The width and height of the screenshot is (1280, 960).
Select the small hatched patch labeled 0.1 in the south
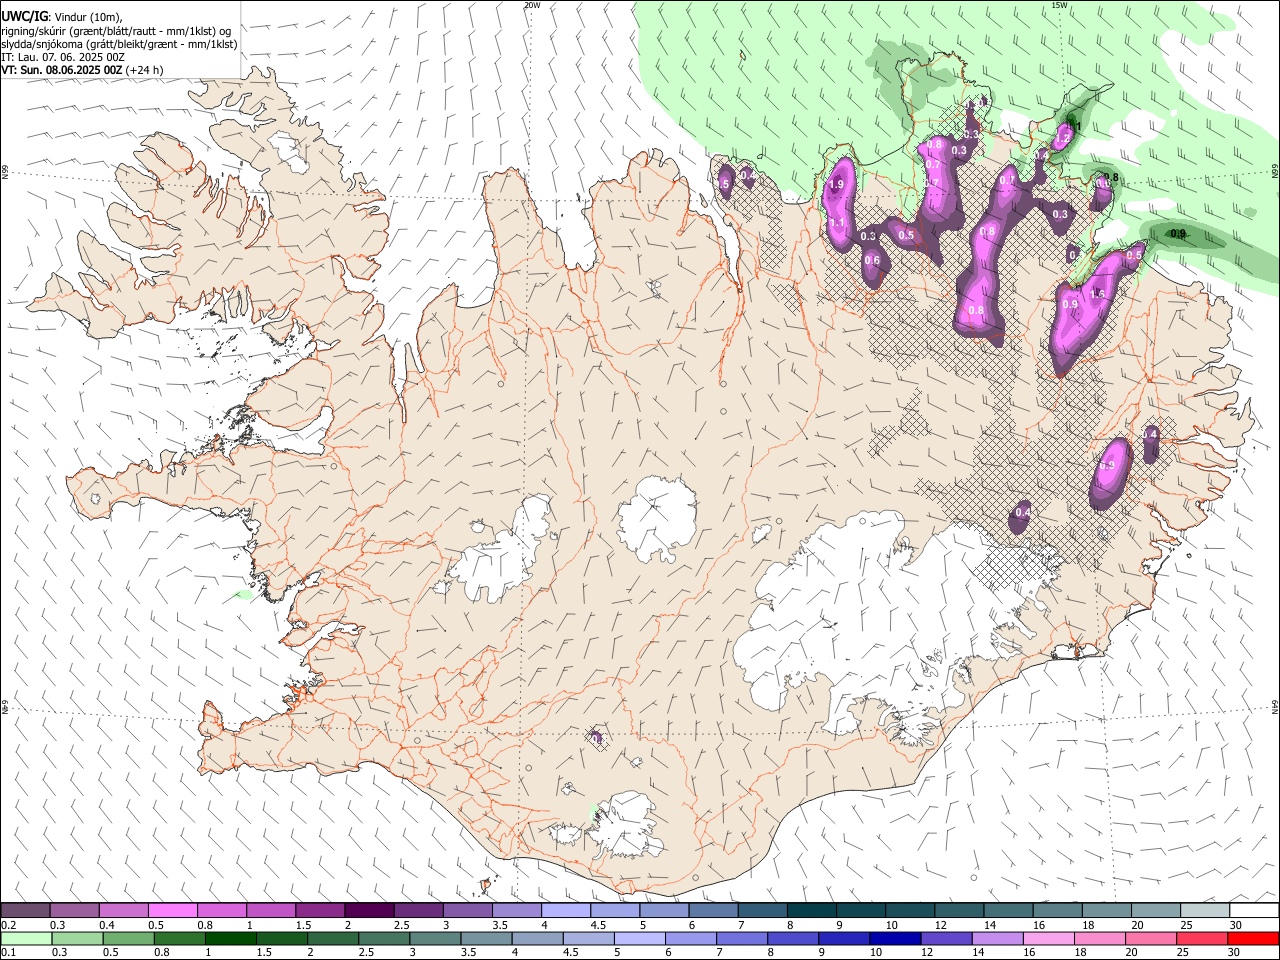597,738
